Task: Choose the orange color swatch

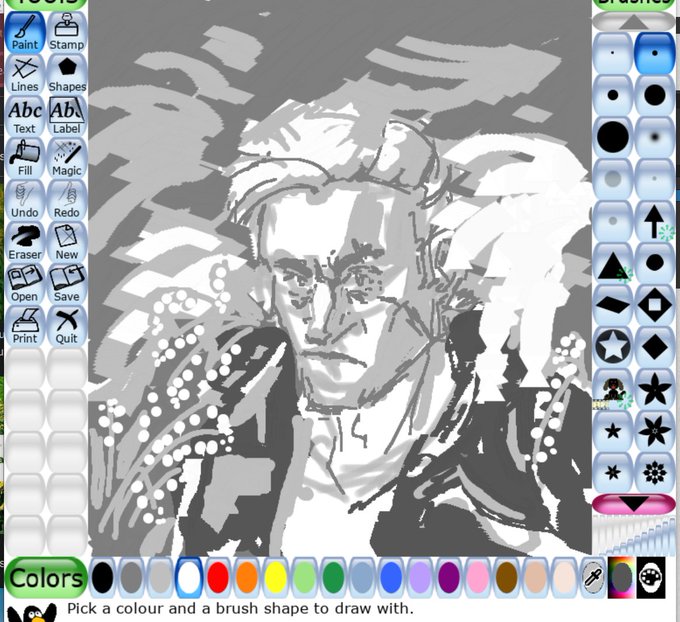Action: [247, 577]
